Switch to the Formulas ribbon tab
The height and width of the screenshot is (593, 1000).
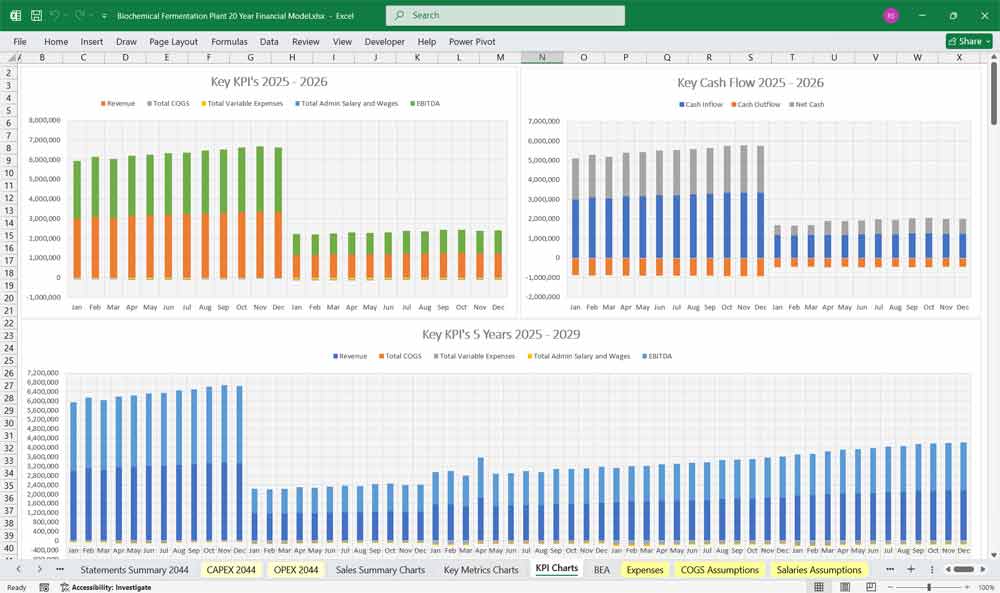[x=229, y=41]
